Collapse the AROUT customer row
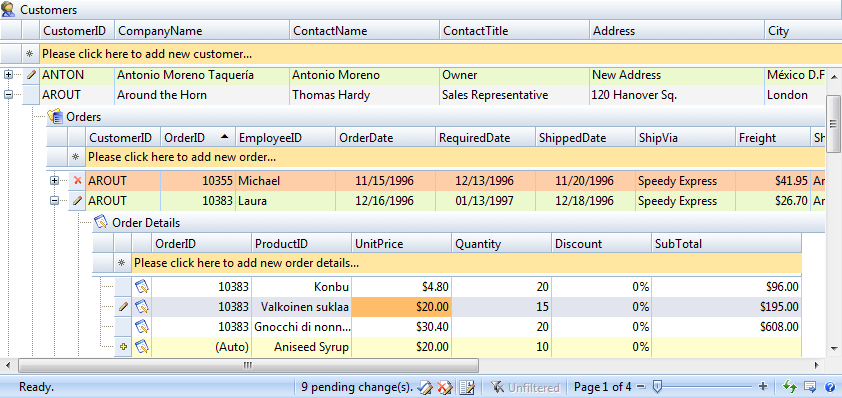This screenshot has height=398, width=842. [8, 95]
